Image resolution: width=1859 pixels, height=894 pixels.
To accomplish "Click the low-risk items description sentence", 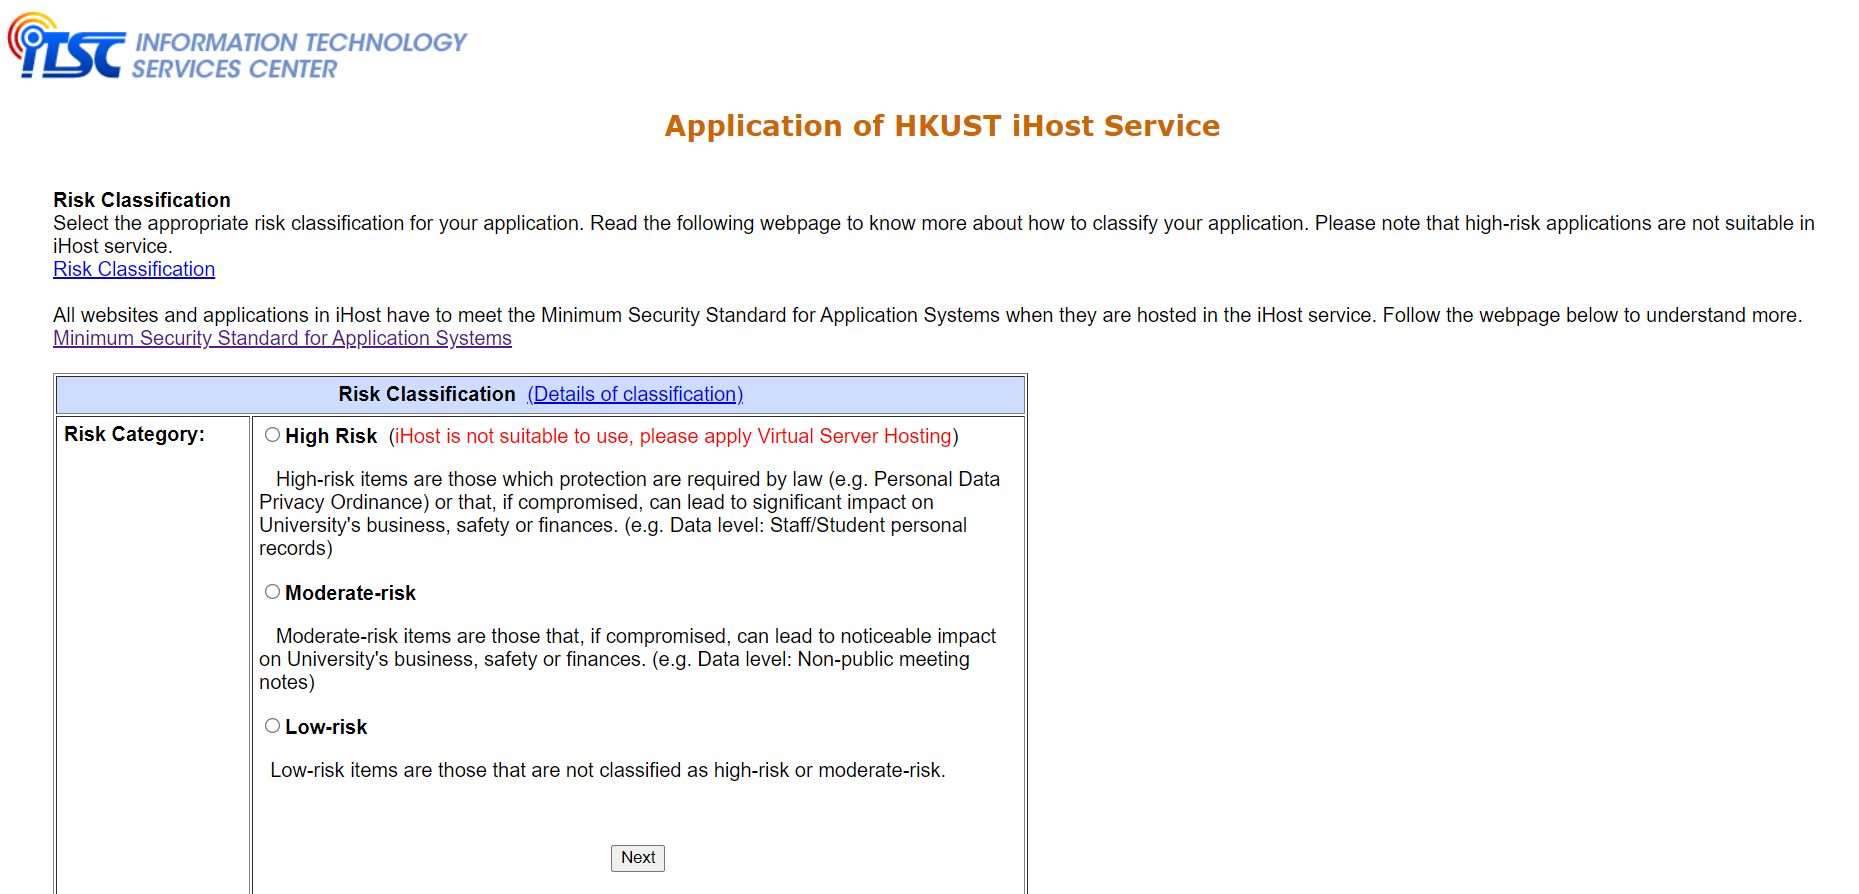I will [607, 770].
